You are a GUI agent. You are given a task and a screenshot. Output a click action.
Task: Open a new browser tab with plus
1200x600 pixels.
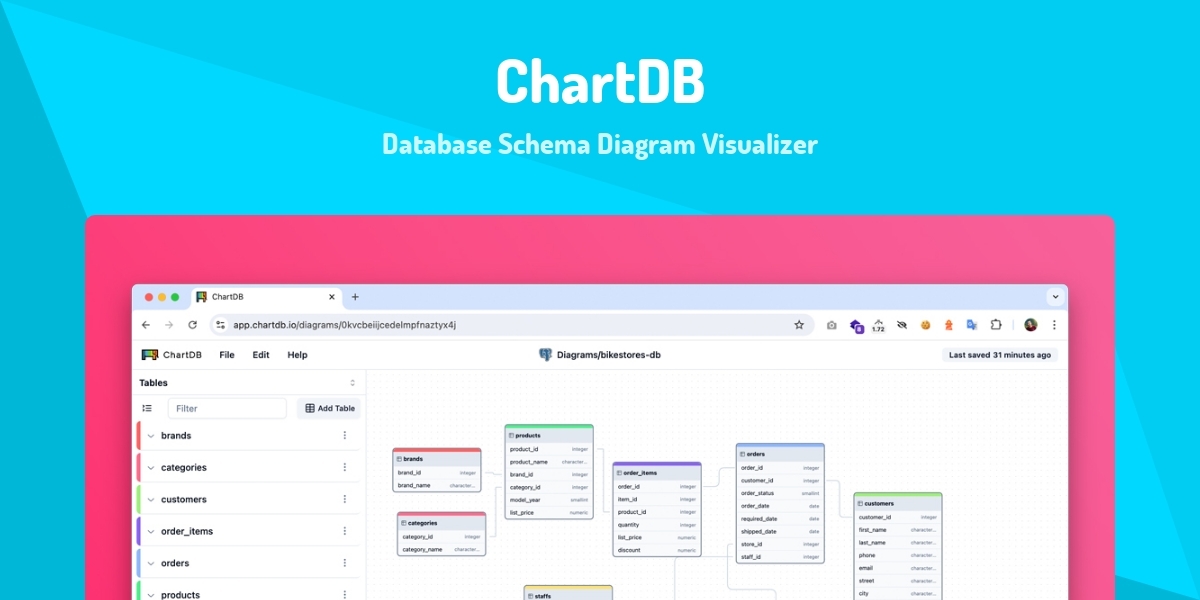point(355,297)
